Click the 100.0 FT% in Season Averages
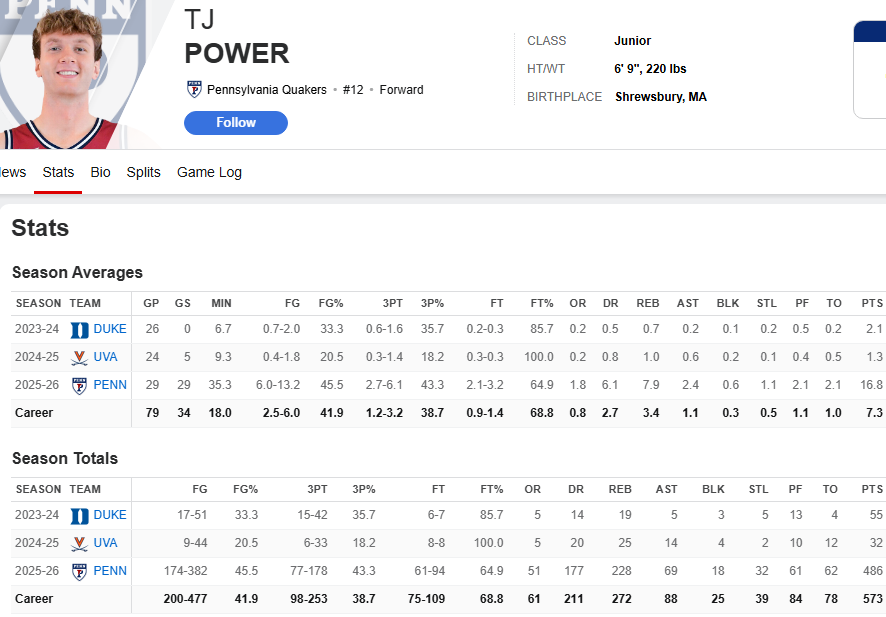Screen dimensions: 886x617 [538, 357]
